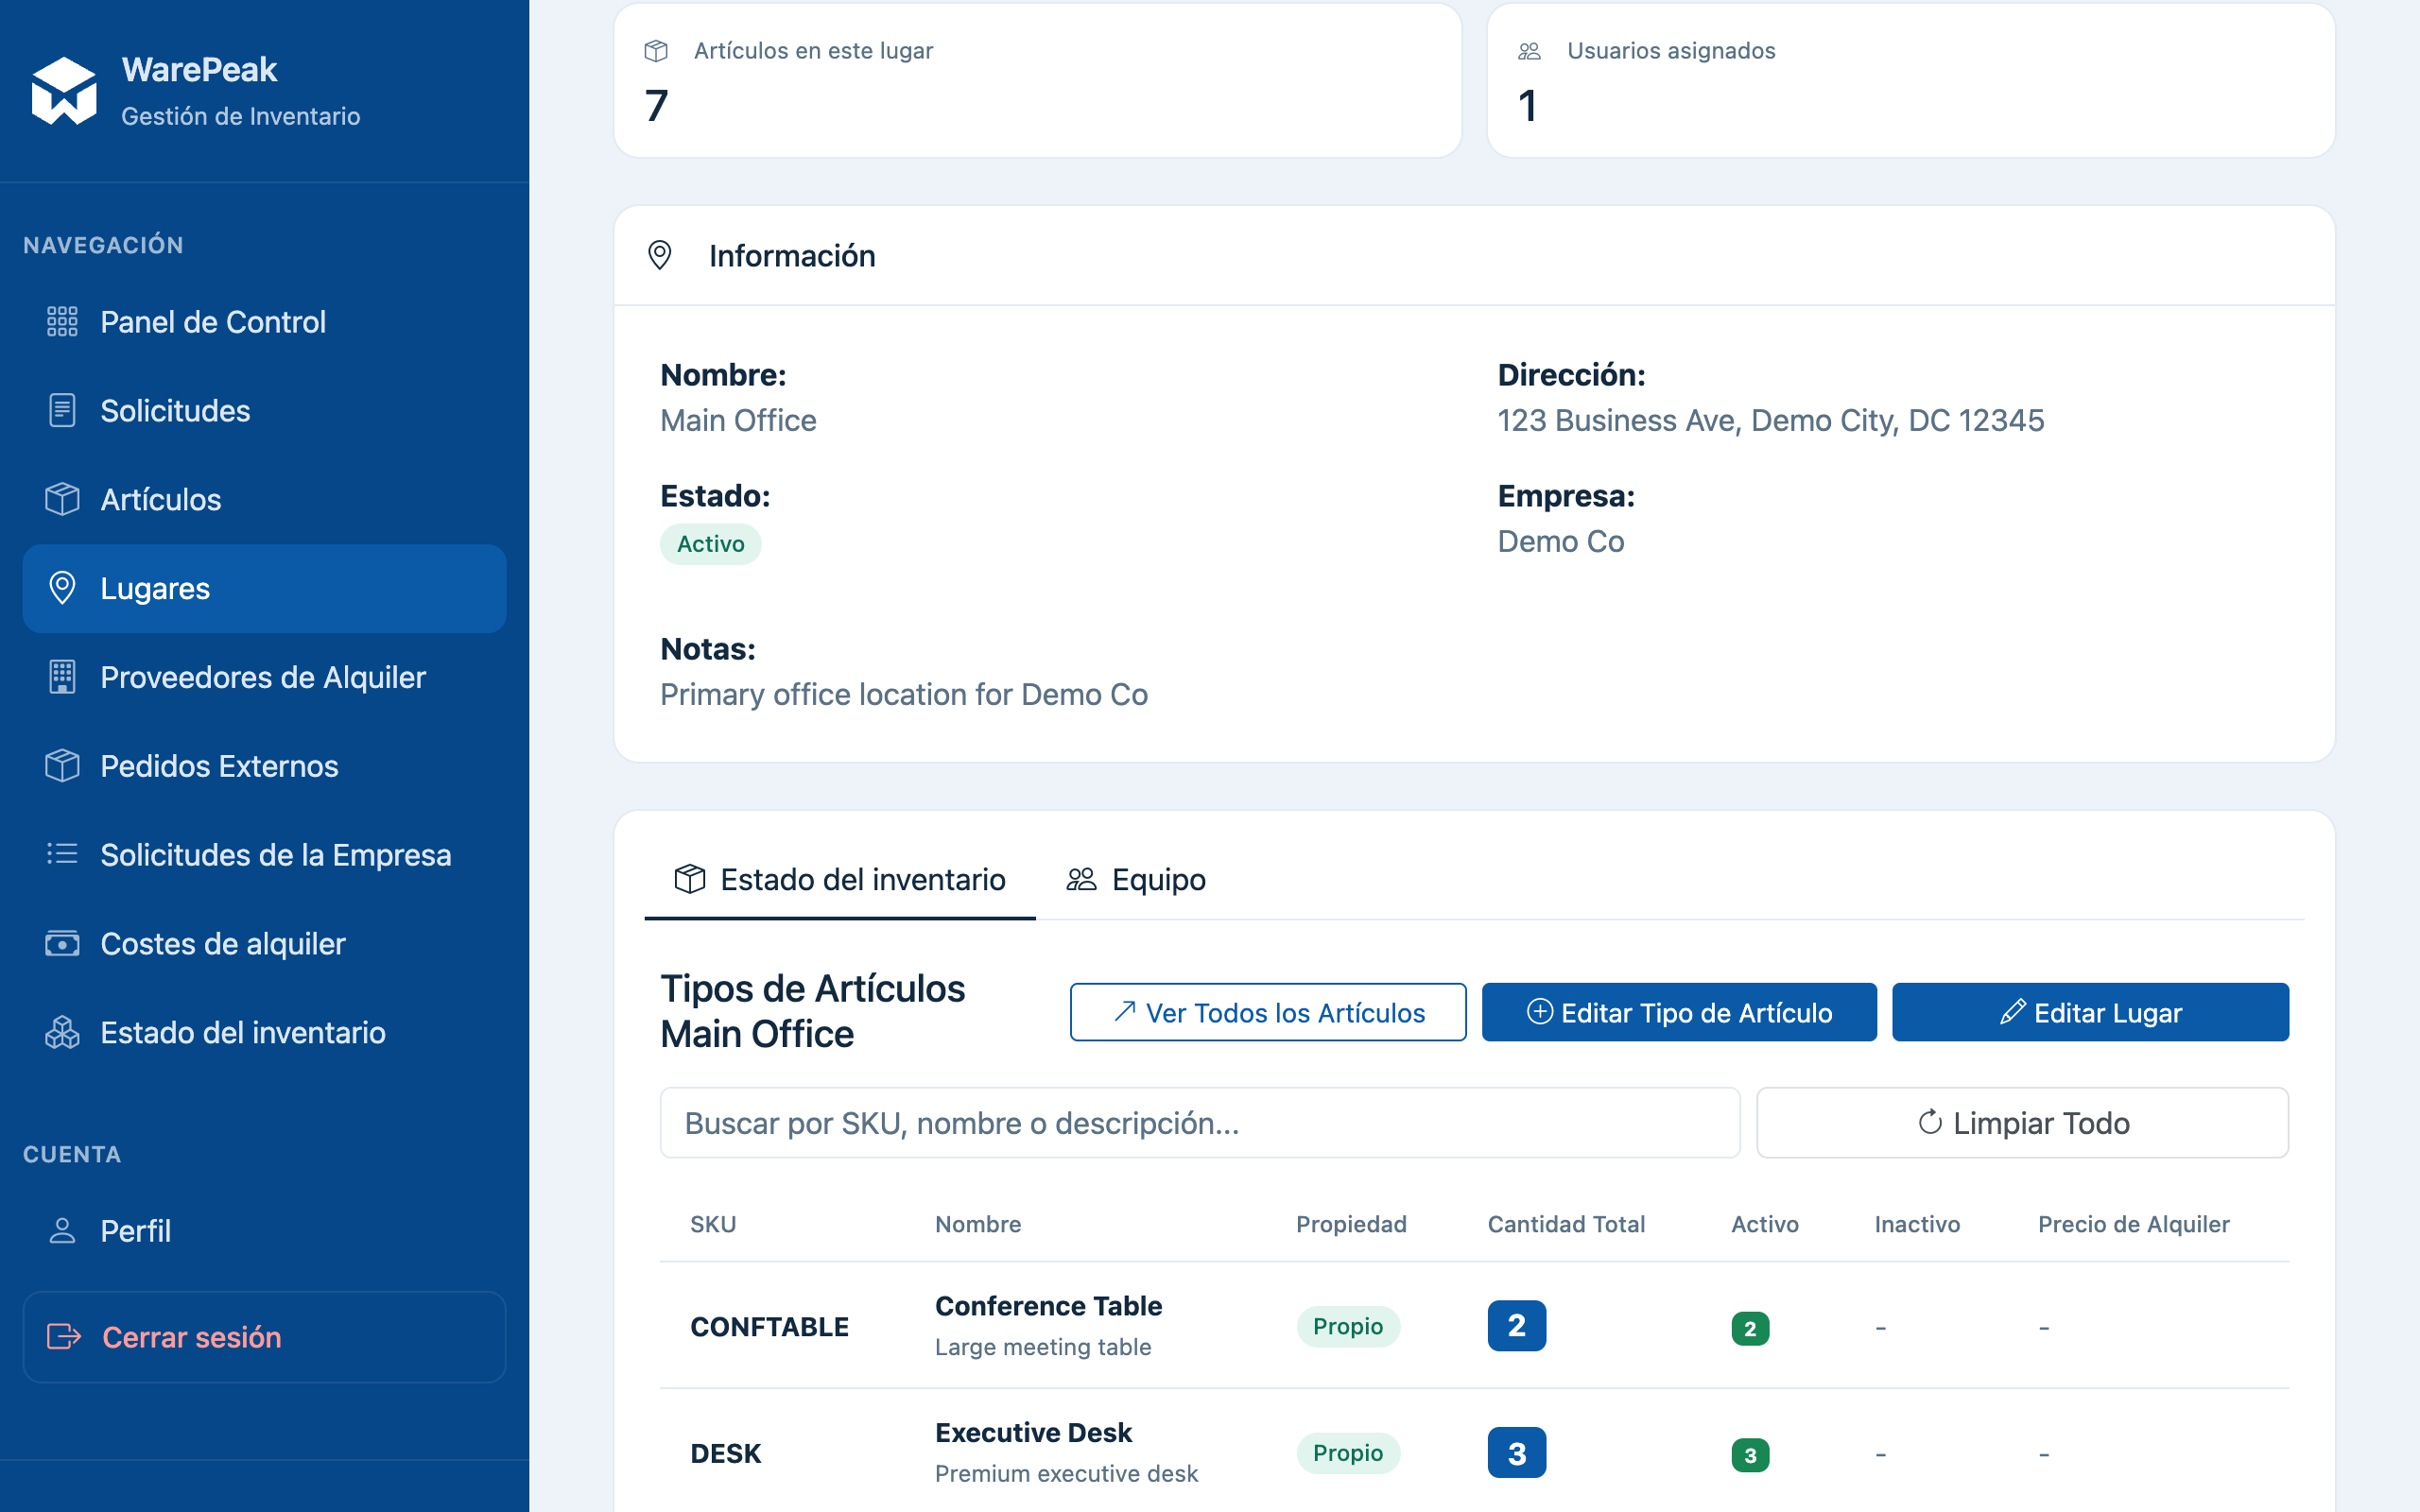Viewport: 2420px width, 1512px height.
Task: Click the address 123 Business Ave text
Action: pyautogui.click(x=1770, y=420)
